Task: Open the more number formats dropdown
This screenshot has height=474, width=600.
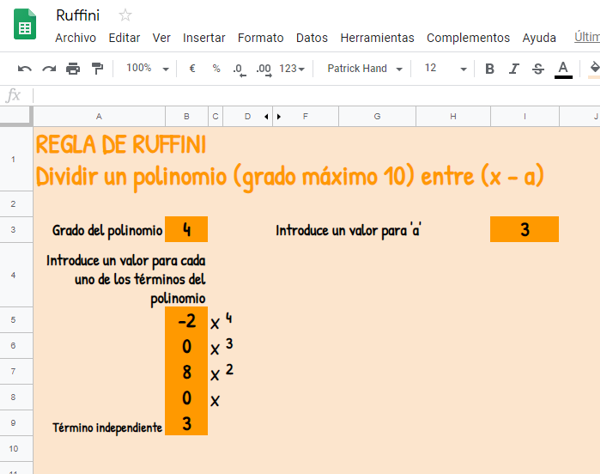Action: click(292, 69)
